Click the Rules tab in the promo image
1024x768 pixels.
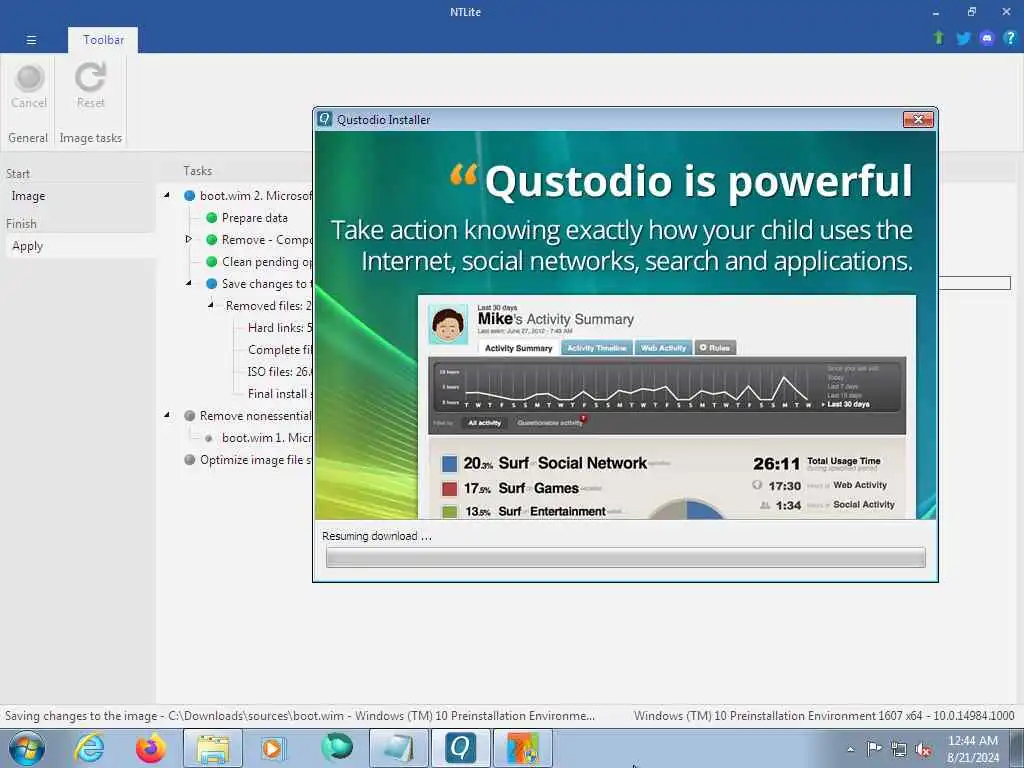click(715, 348)
